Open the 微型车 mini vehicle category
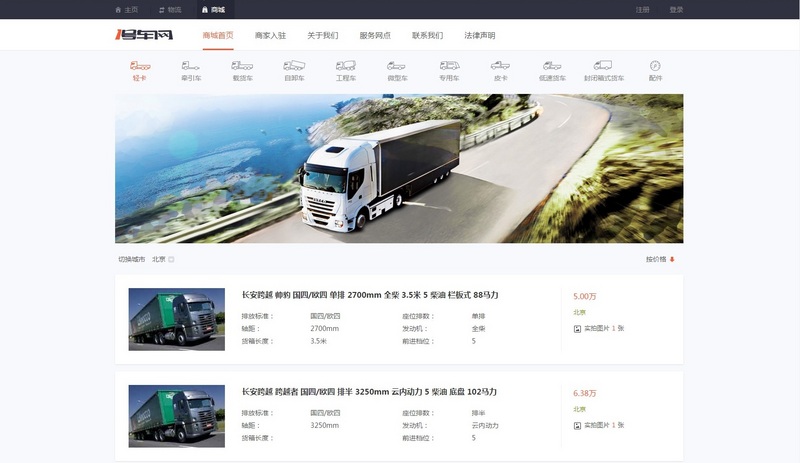800x463 pixels. click(x=397, y=67)
